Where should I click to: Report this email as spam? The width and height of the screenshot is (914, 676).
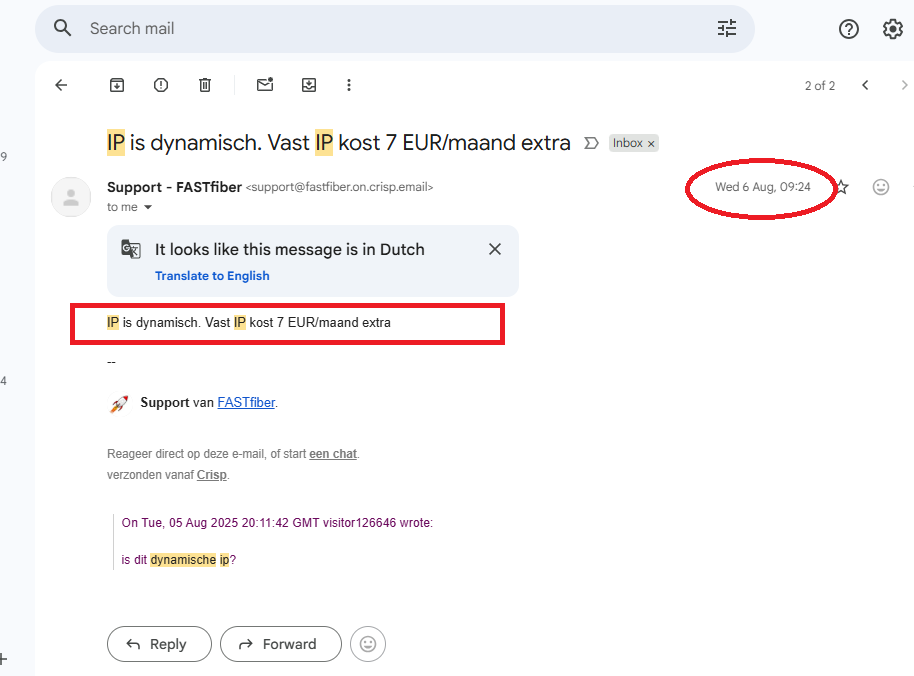(161, 85)
